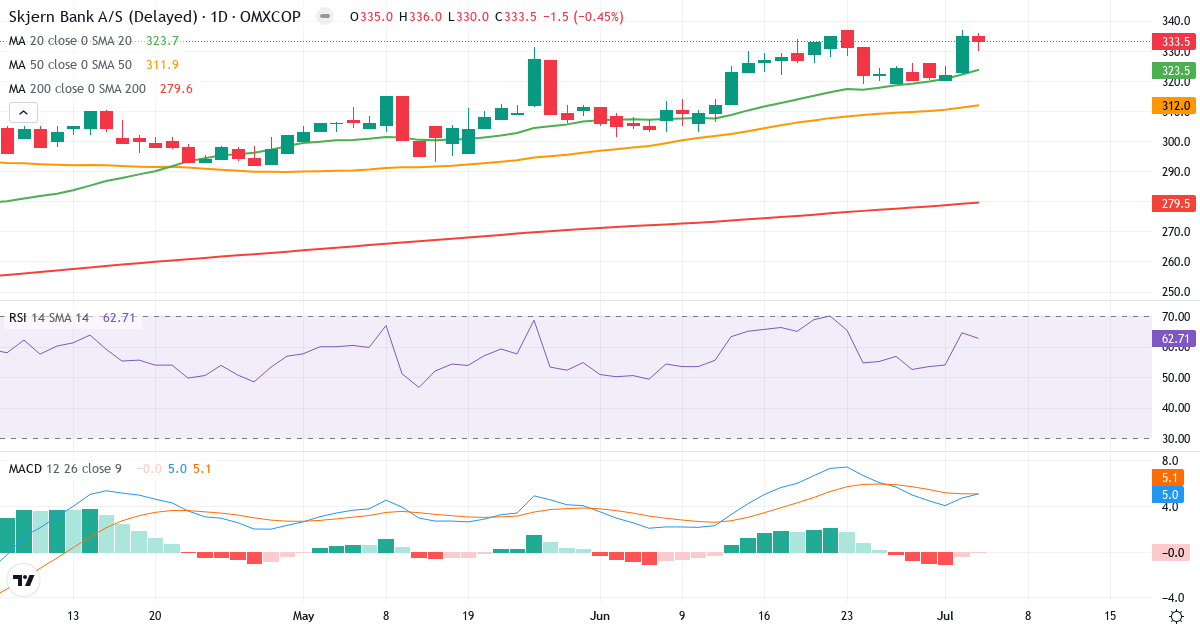Open chart settings gear in the bottom-right corner

pos(1176,615)
